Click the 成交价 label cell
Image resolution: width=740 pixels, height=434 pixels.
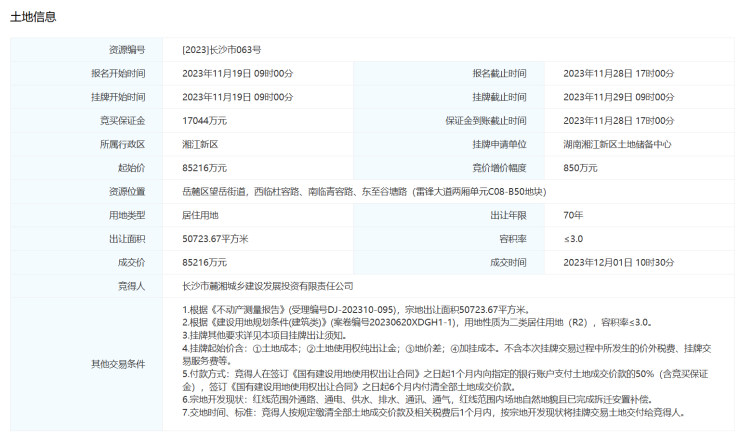click(x=132, y=262)
